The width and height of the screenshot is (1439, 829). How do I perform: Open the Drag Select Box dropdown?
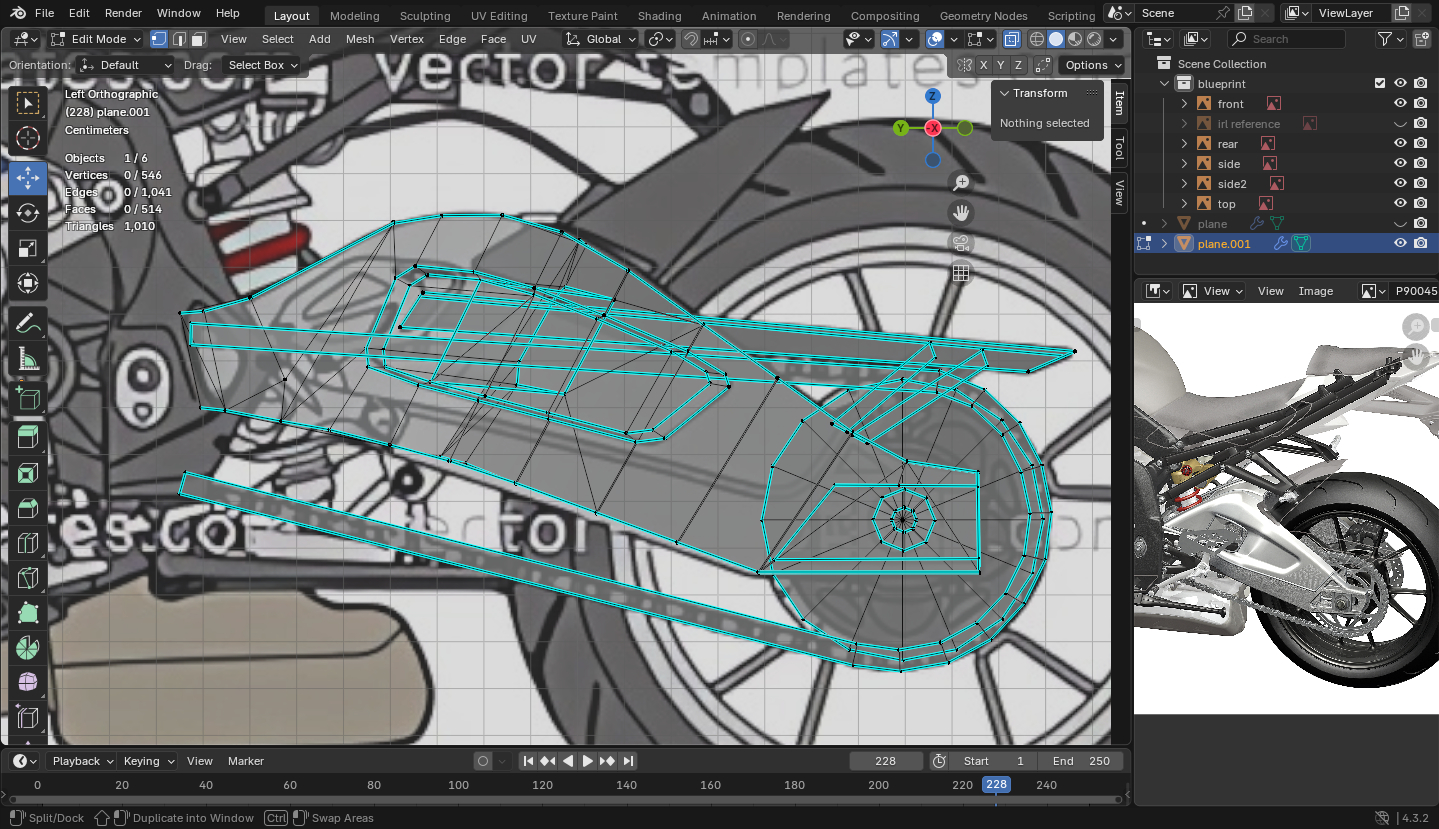point(262,65)
